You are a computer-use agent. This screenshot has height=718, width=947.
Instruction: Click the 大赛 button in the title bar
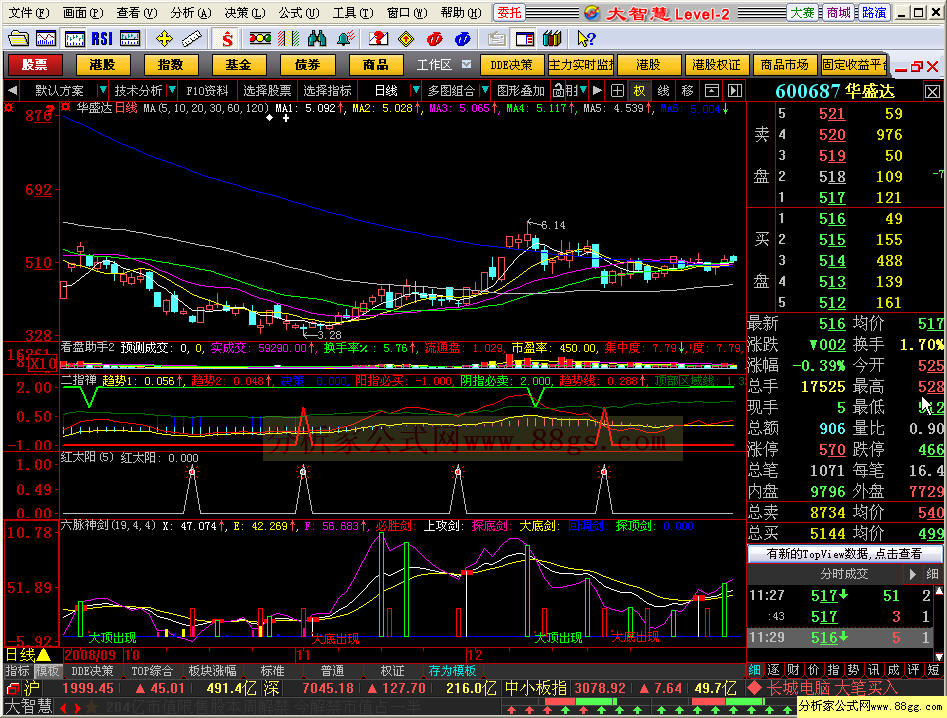[x=803, y=12]
